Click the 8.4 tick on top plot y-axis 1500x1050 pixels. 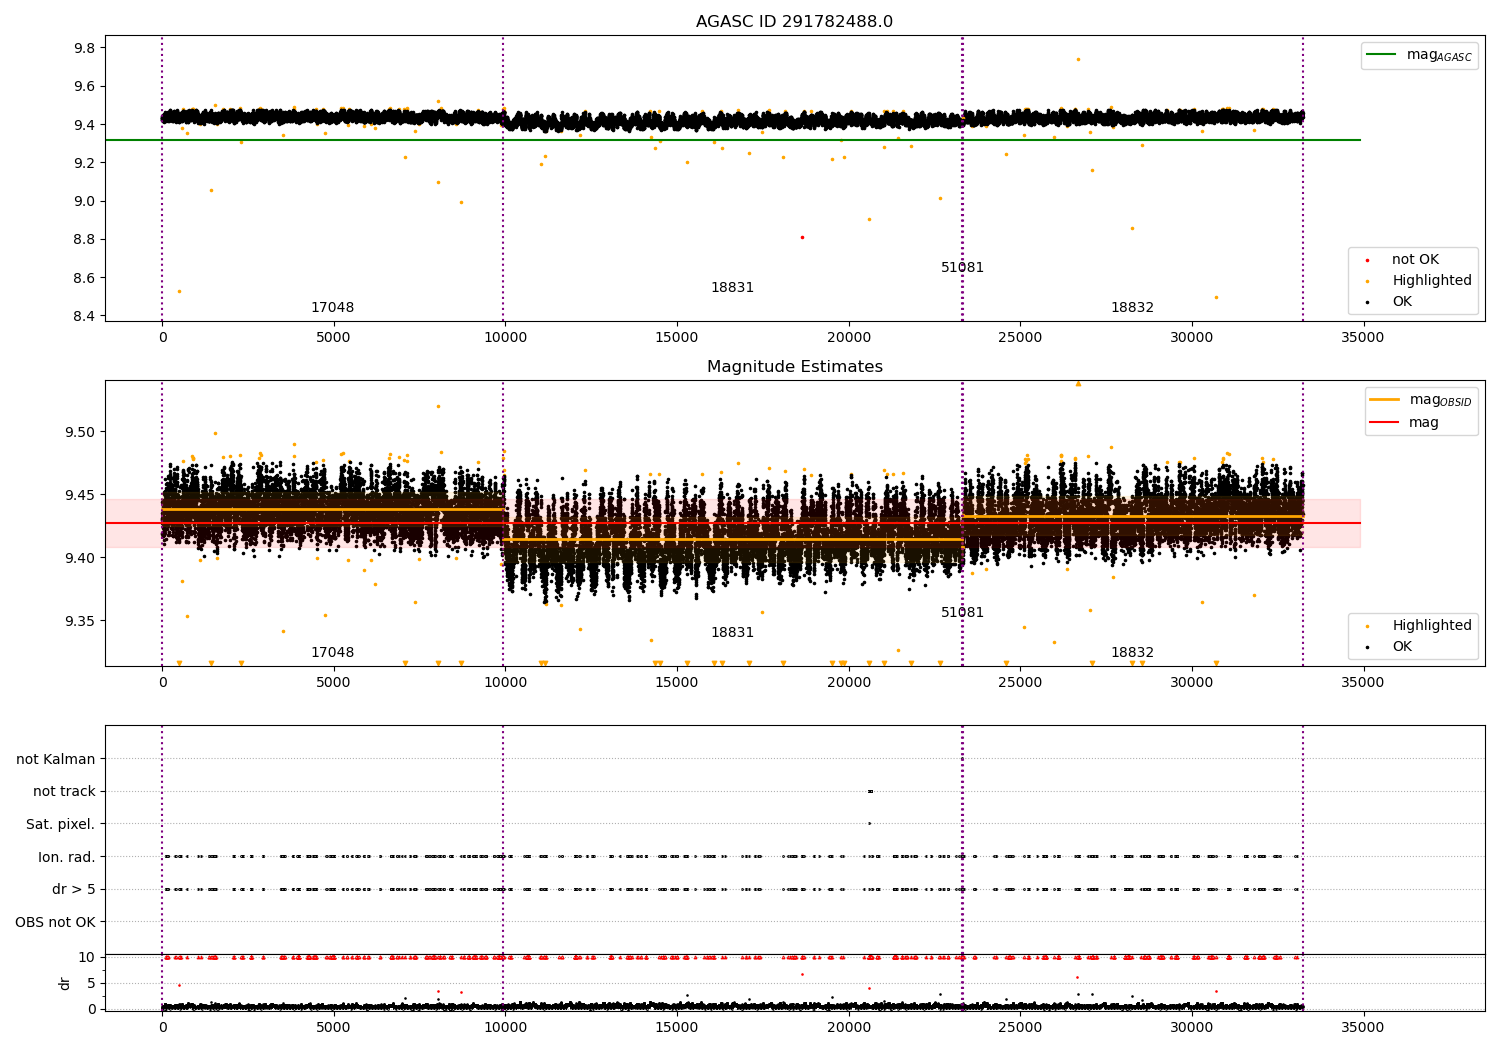coord(85,317)
